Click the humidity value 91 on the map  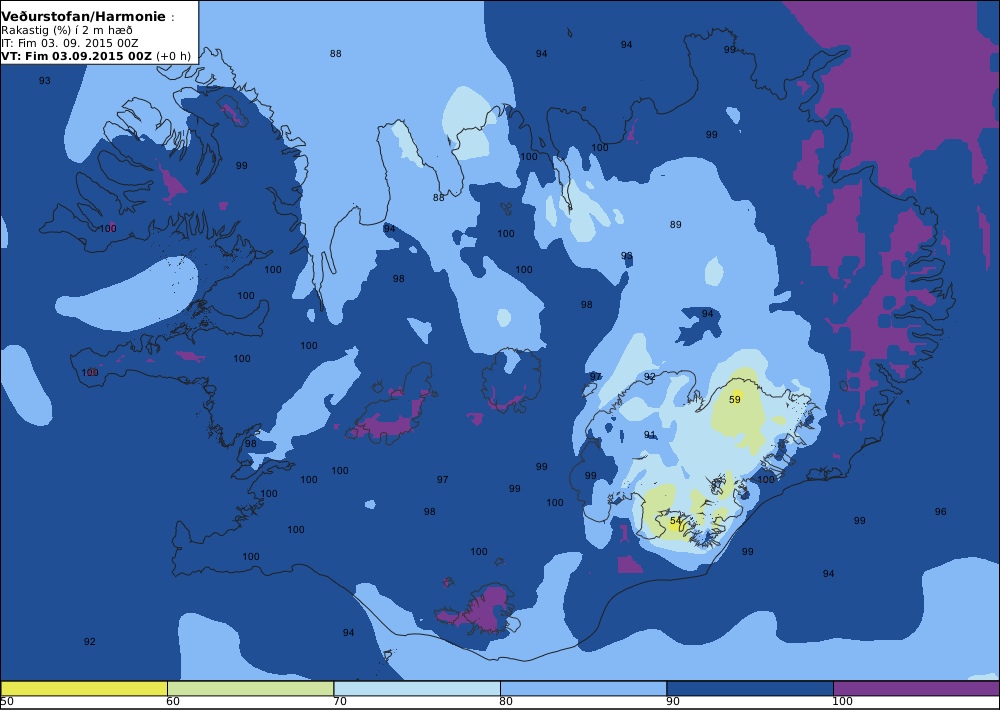tap(649, 435)
